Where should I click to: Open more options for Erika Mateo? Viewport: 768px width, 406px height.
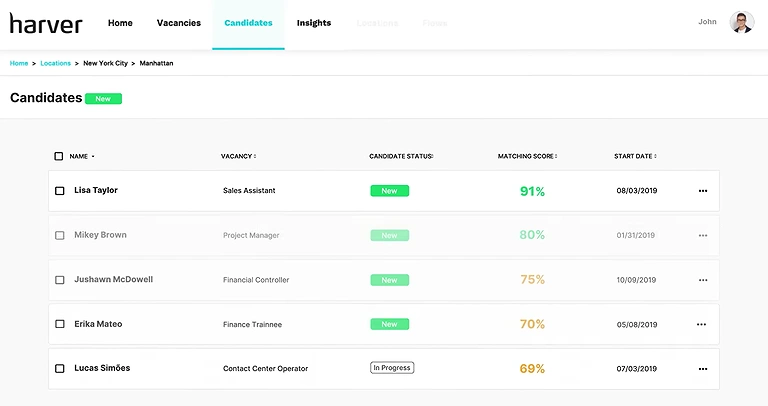(701, 324)
